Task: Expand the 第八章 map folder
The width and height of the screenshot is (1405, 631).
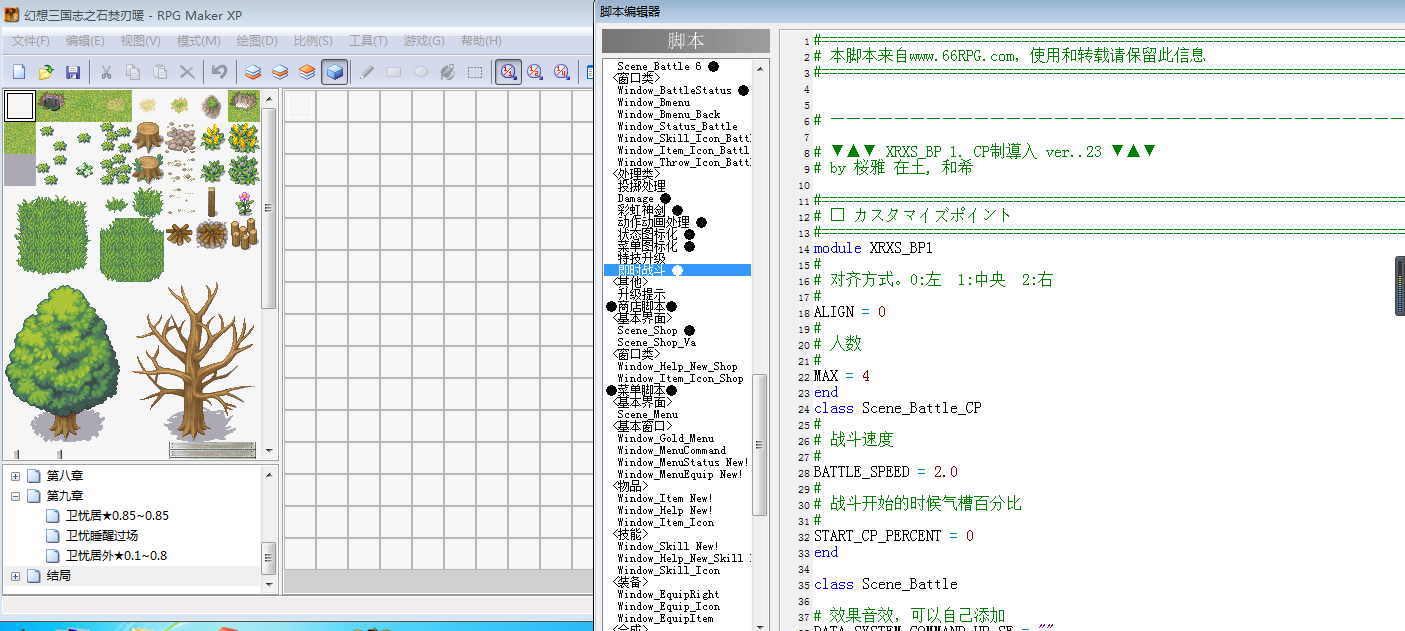Action: (x=16, y=476)
